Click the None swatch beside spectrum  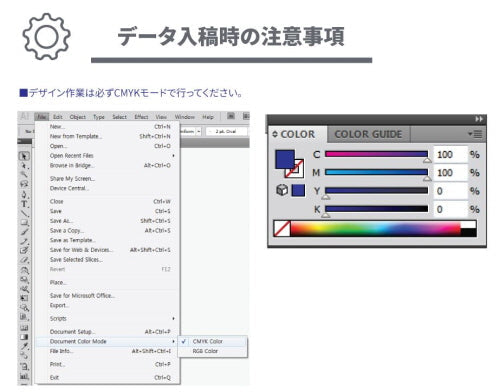point(282,229)
